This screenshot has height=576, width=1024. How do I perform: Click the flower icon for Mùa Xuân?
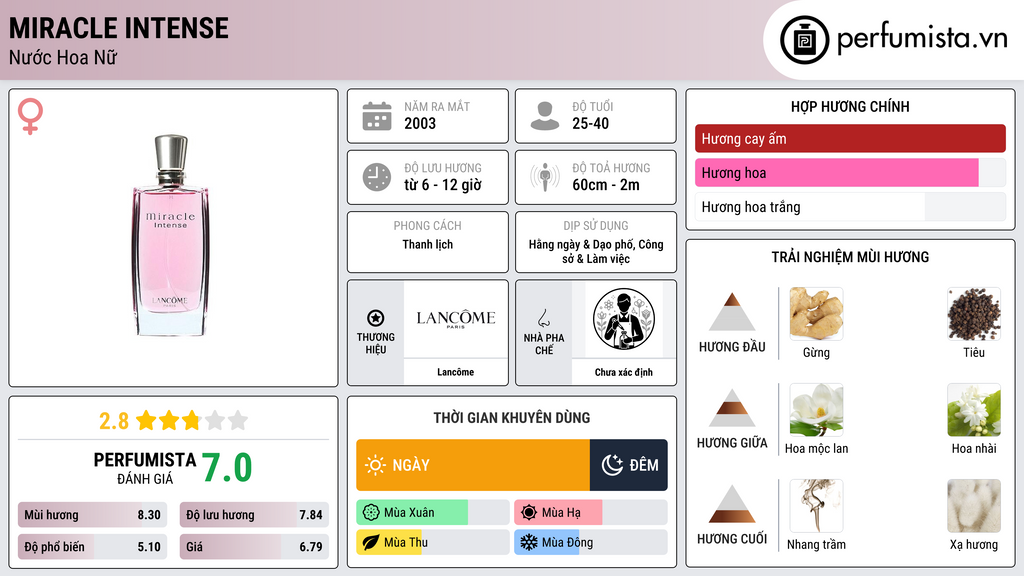(x=371, y=513)
